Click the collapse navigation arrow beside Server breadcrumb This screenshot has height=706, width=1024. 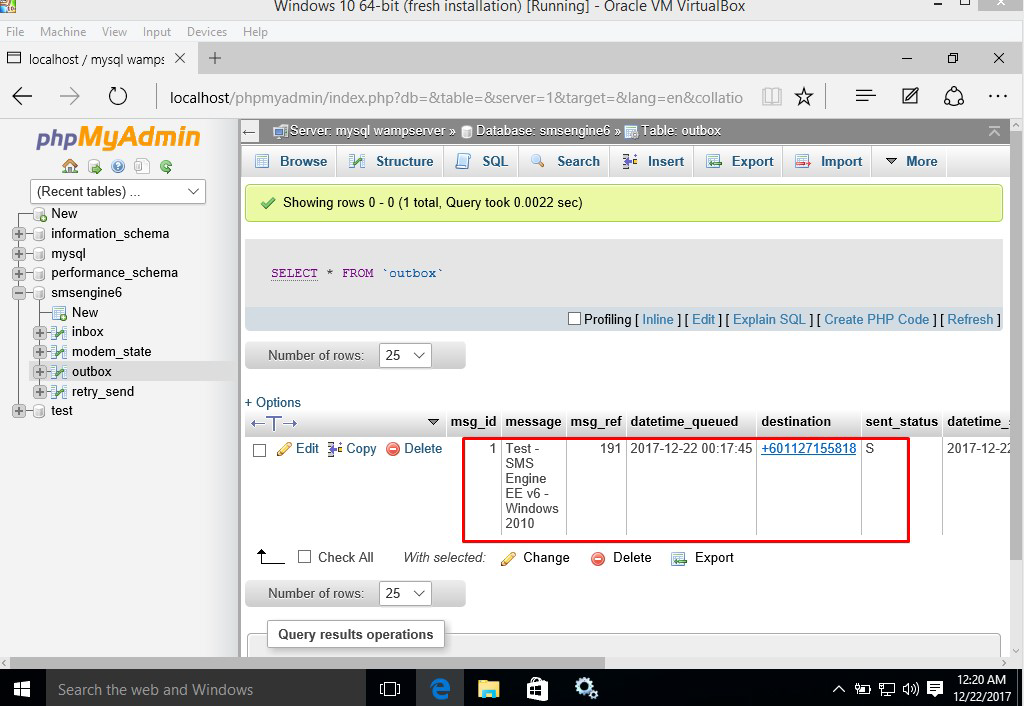(250, 131)
